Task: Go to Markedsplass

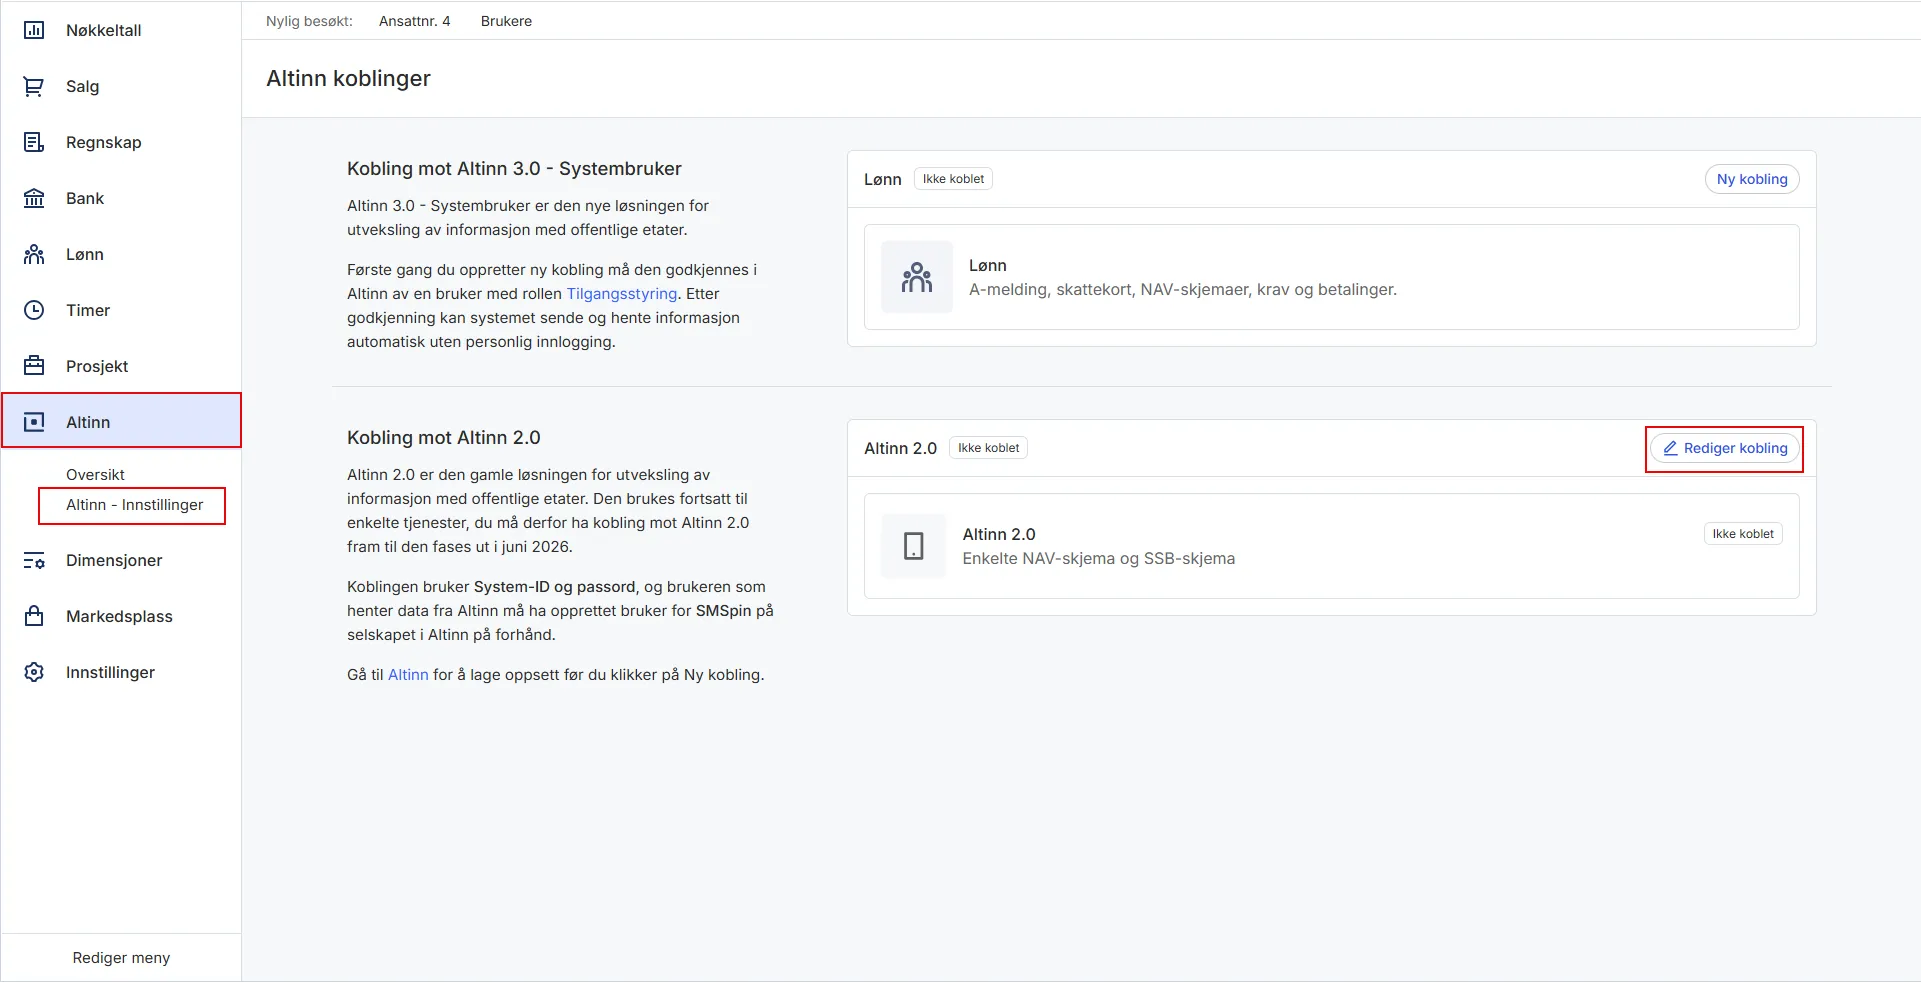Action: coord(121,616)
